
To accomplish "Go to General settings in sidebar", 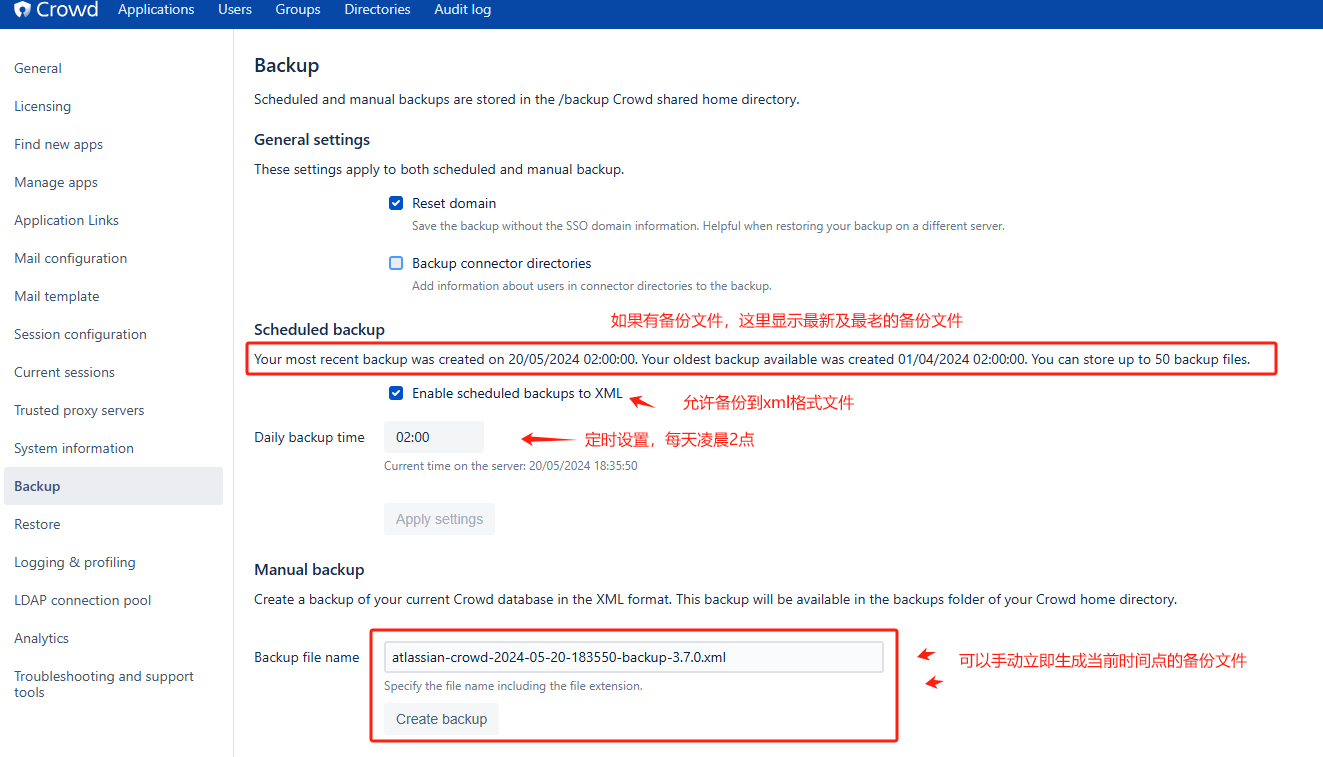I will click(38, 68).
